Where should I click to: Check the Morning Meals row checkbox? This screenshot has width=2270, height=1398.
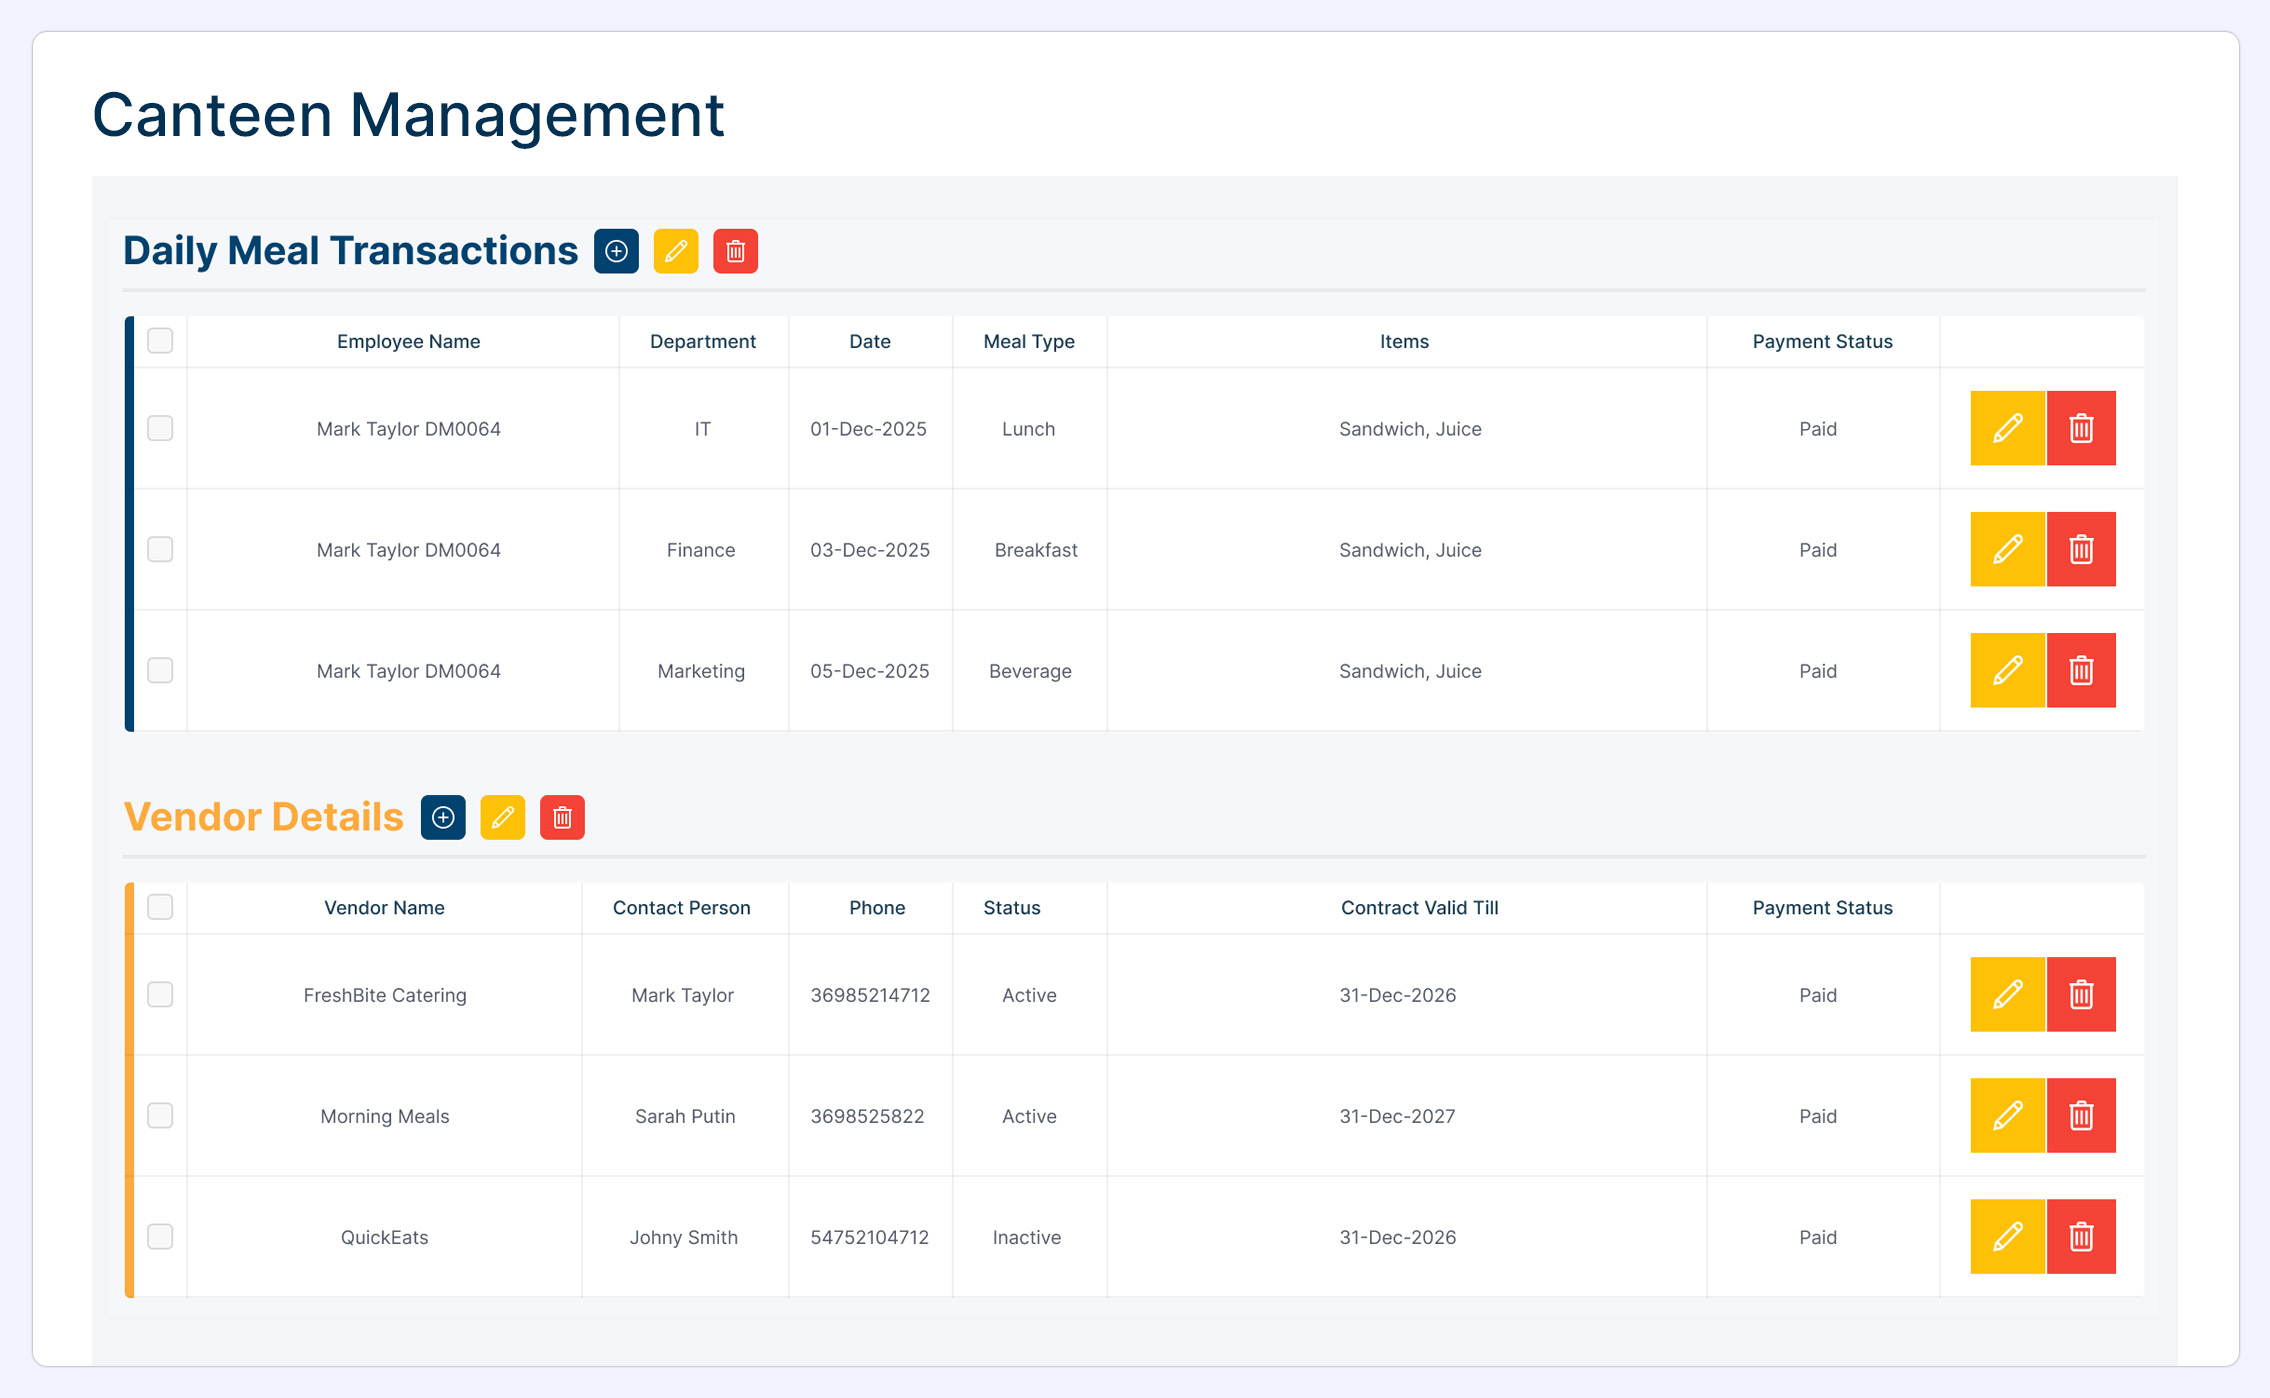(x=160, y=1115)
